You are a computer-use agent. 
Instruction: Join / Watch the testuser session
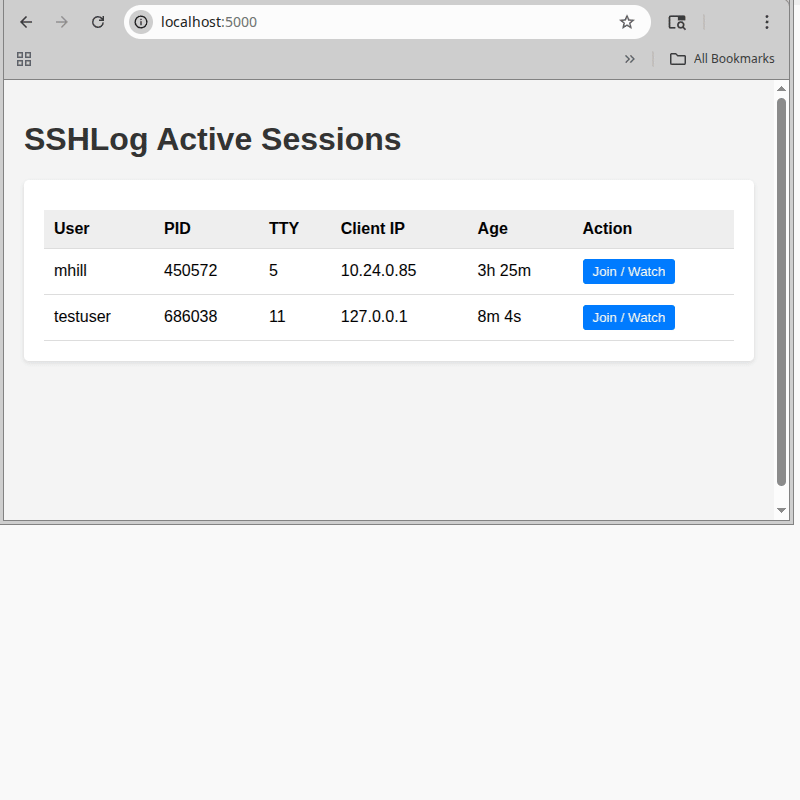[629, 317]
